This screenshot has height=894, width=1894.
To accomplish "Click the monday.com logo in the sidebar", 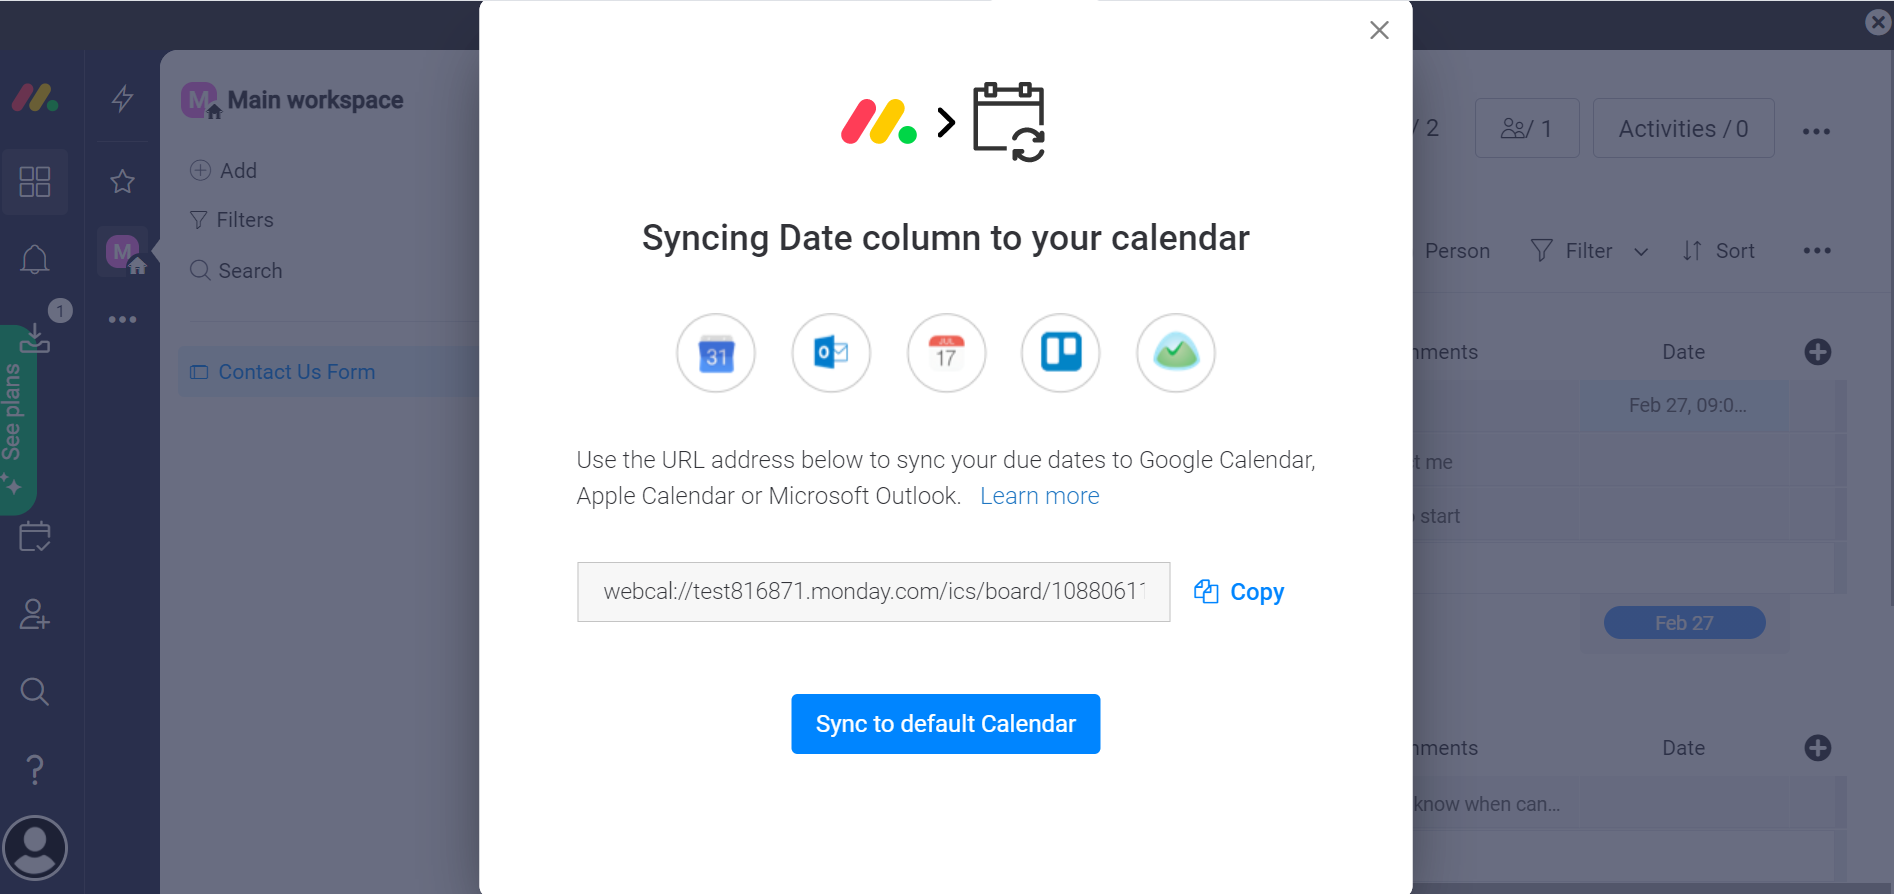I will (x=35, y=98).
